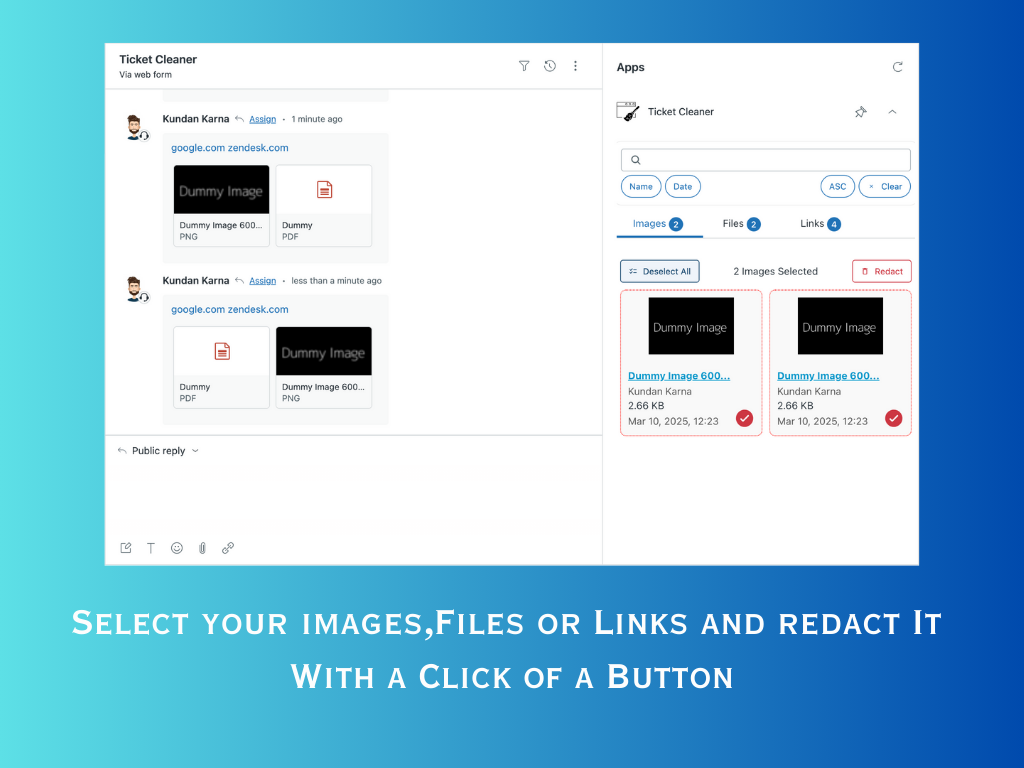
Task: Insert an emoji in the reply
Action: (x=177, y=548)
